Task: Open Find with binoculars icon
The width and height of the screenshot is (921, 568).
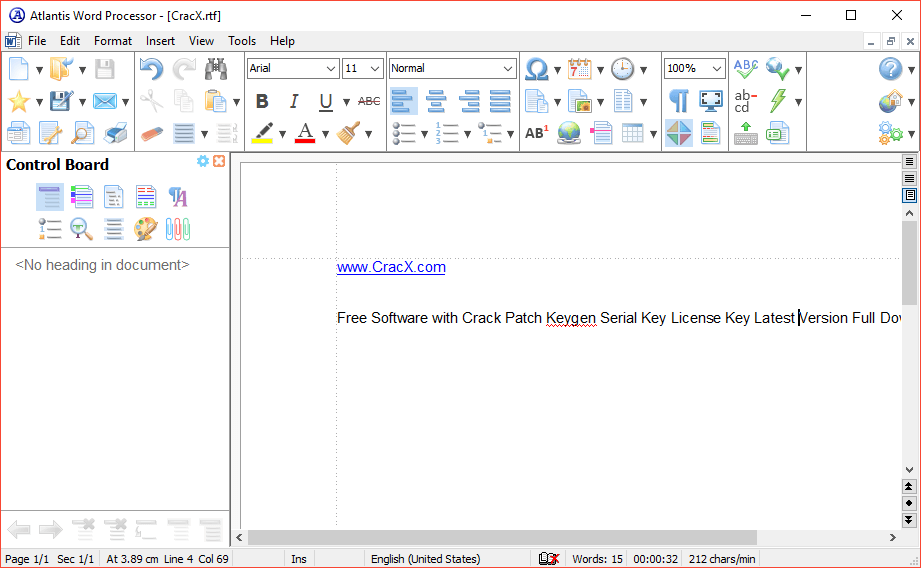Action: (216, 69)
